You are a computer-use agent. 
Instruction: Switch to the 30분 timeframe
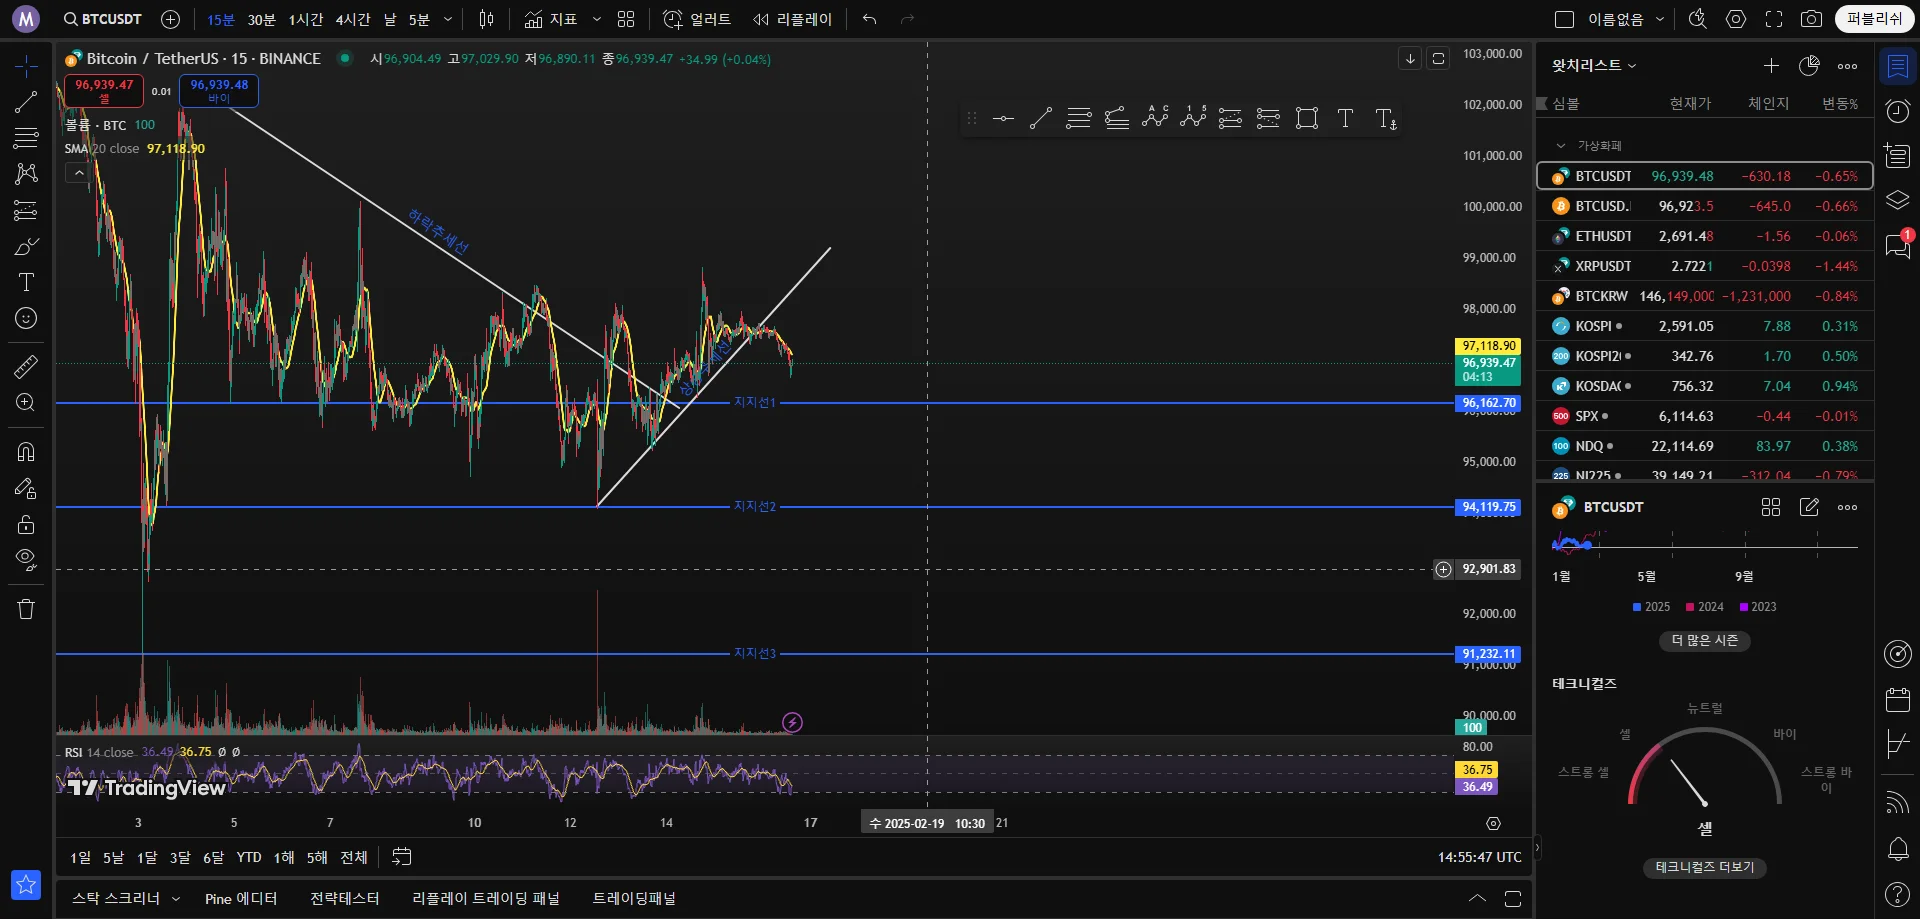click(262, 19)
